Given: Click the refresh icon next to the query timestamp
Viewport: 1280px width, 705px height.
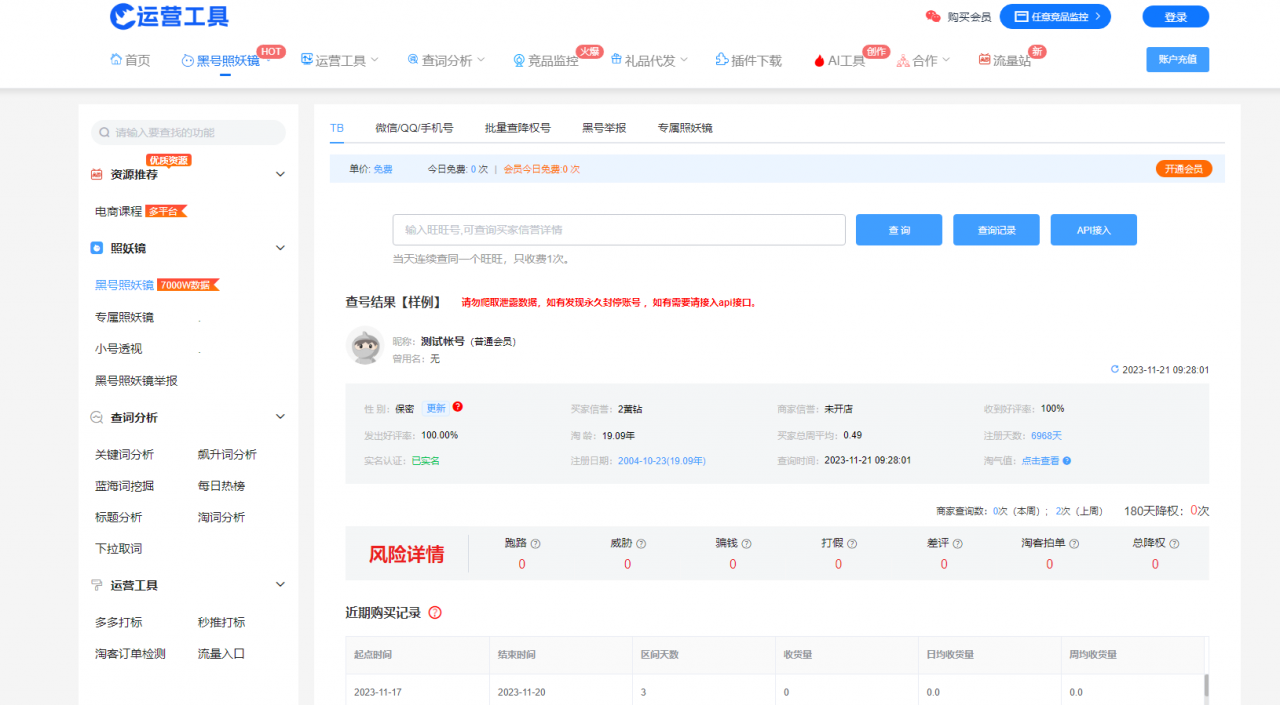Looking at the screenshot, I should [1114, 368].
